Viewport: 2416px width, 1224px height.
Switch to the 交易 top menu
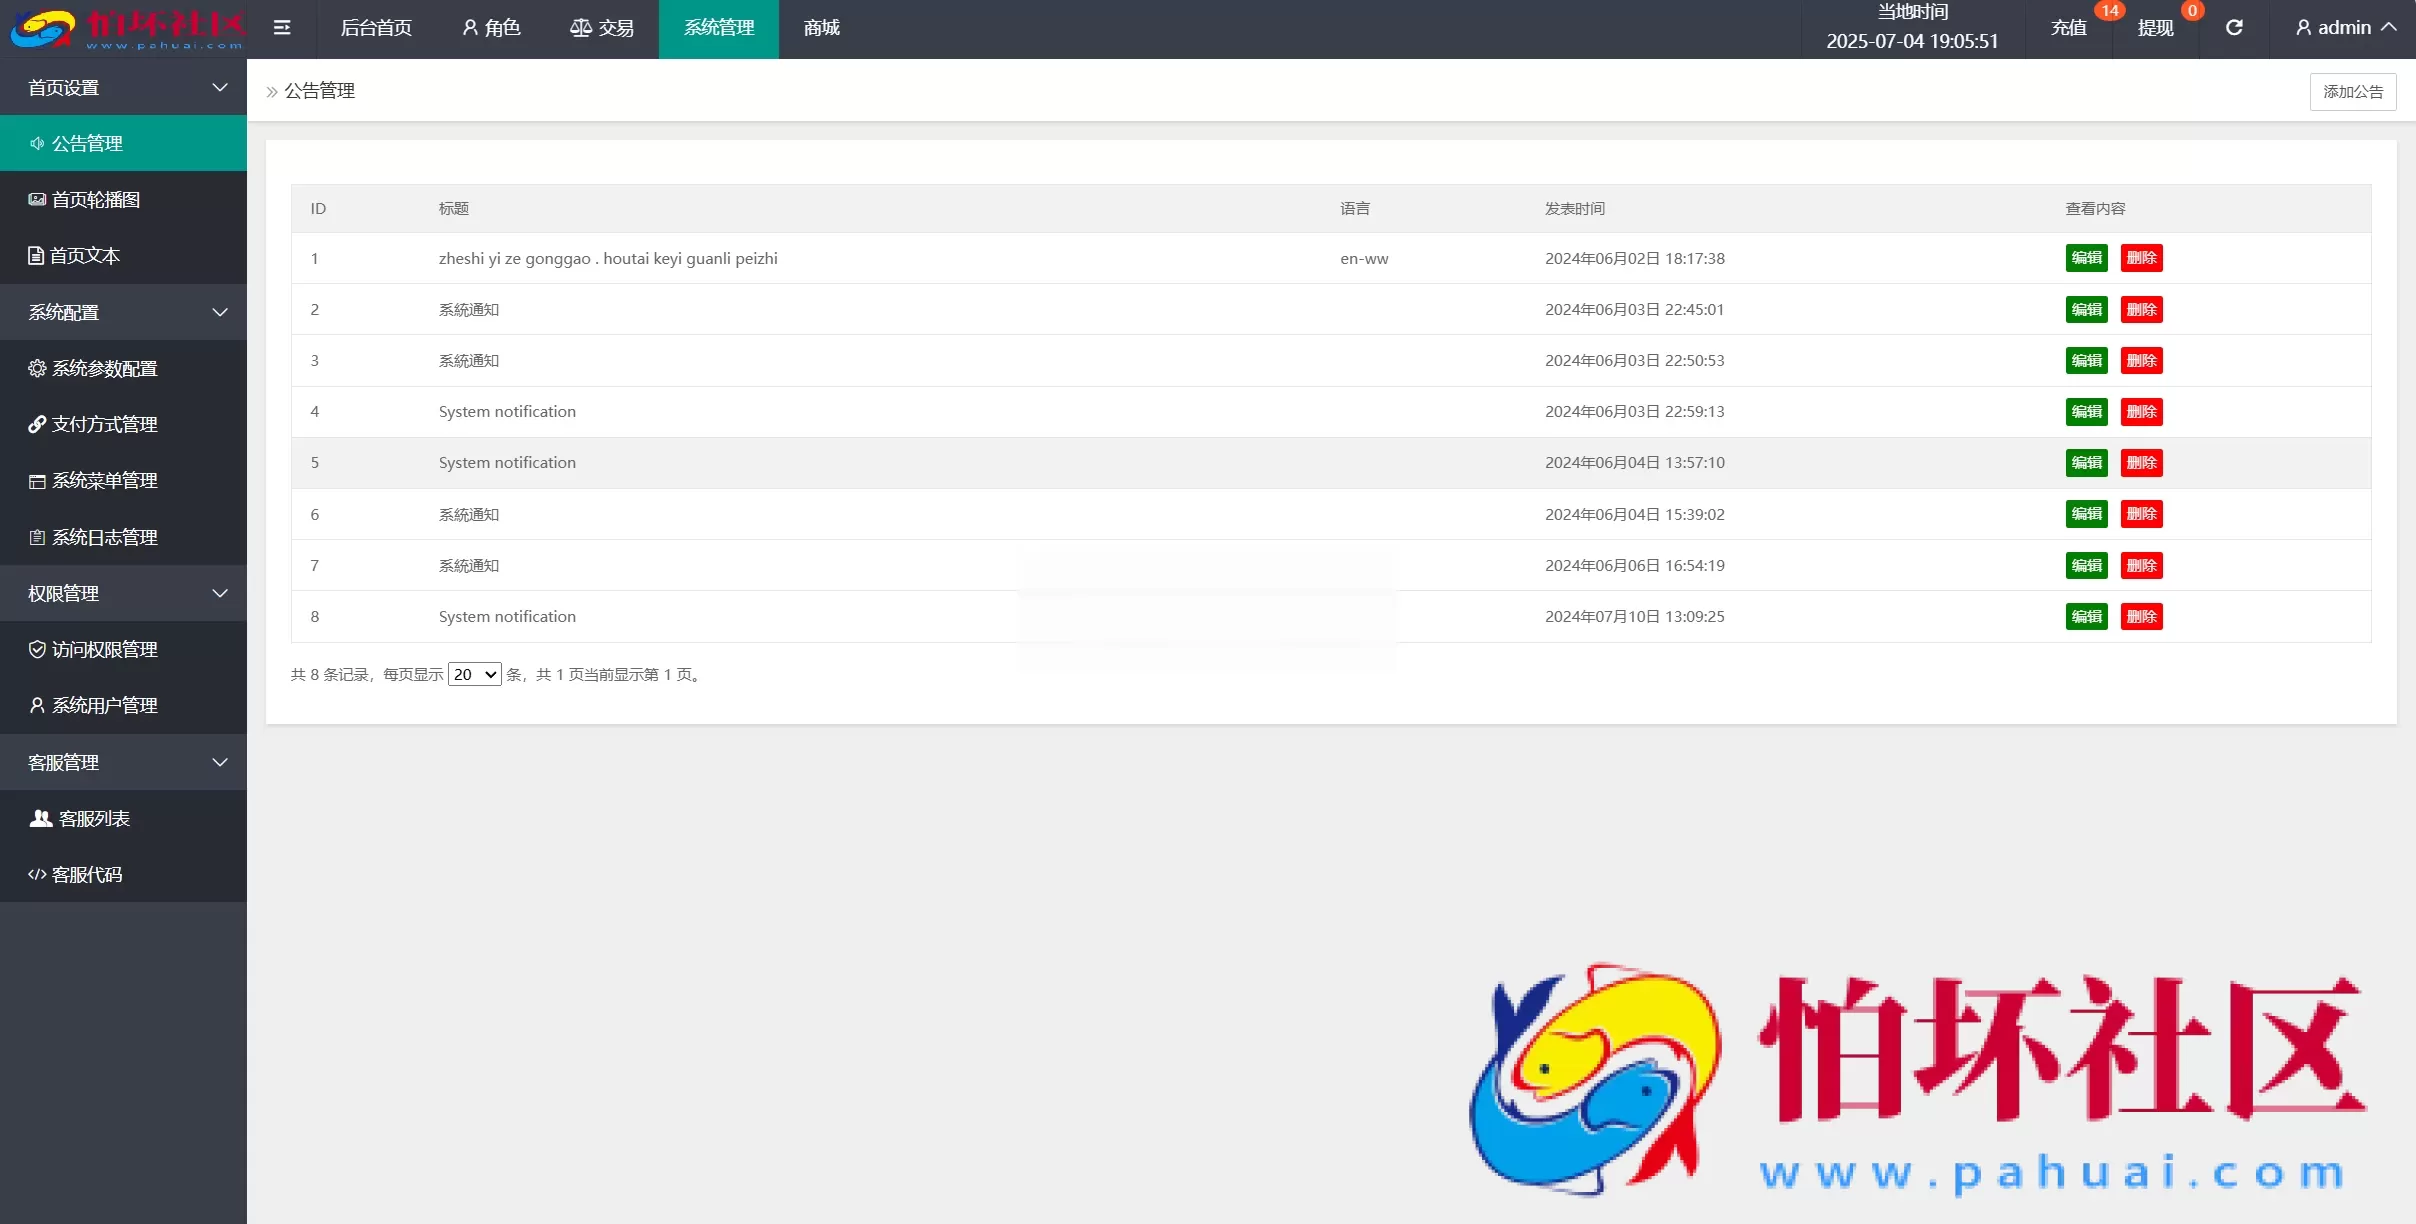click(x=602, y=28)
